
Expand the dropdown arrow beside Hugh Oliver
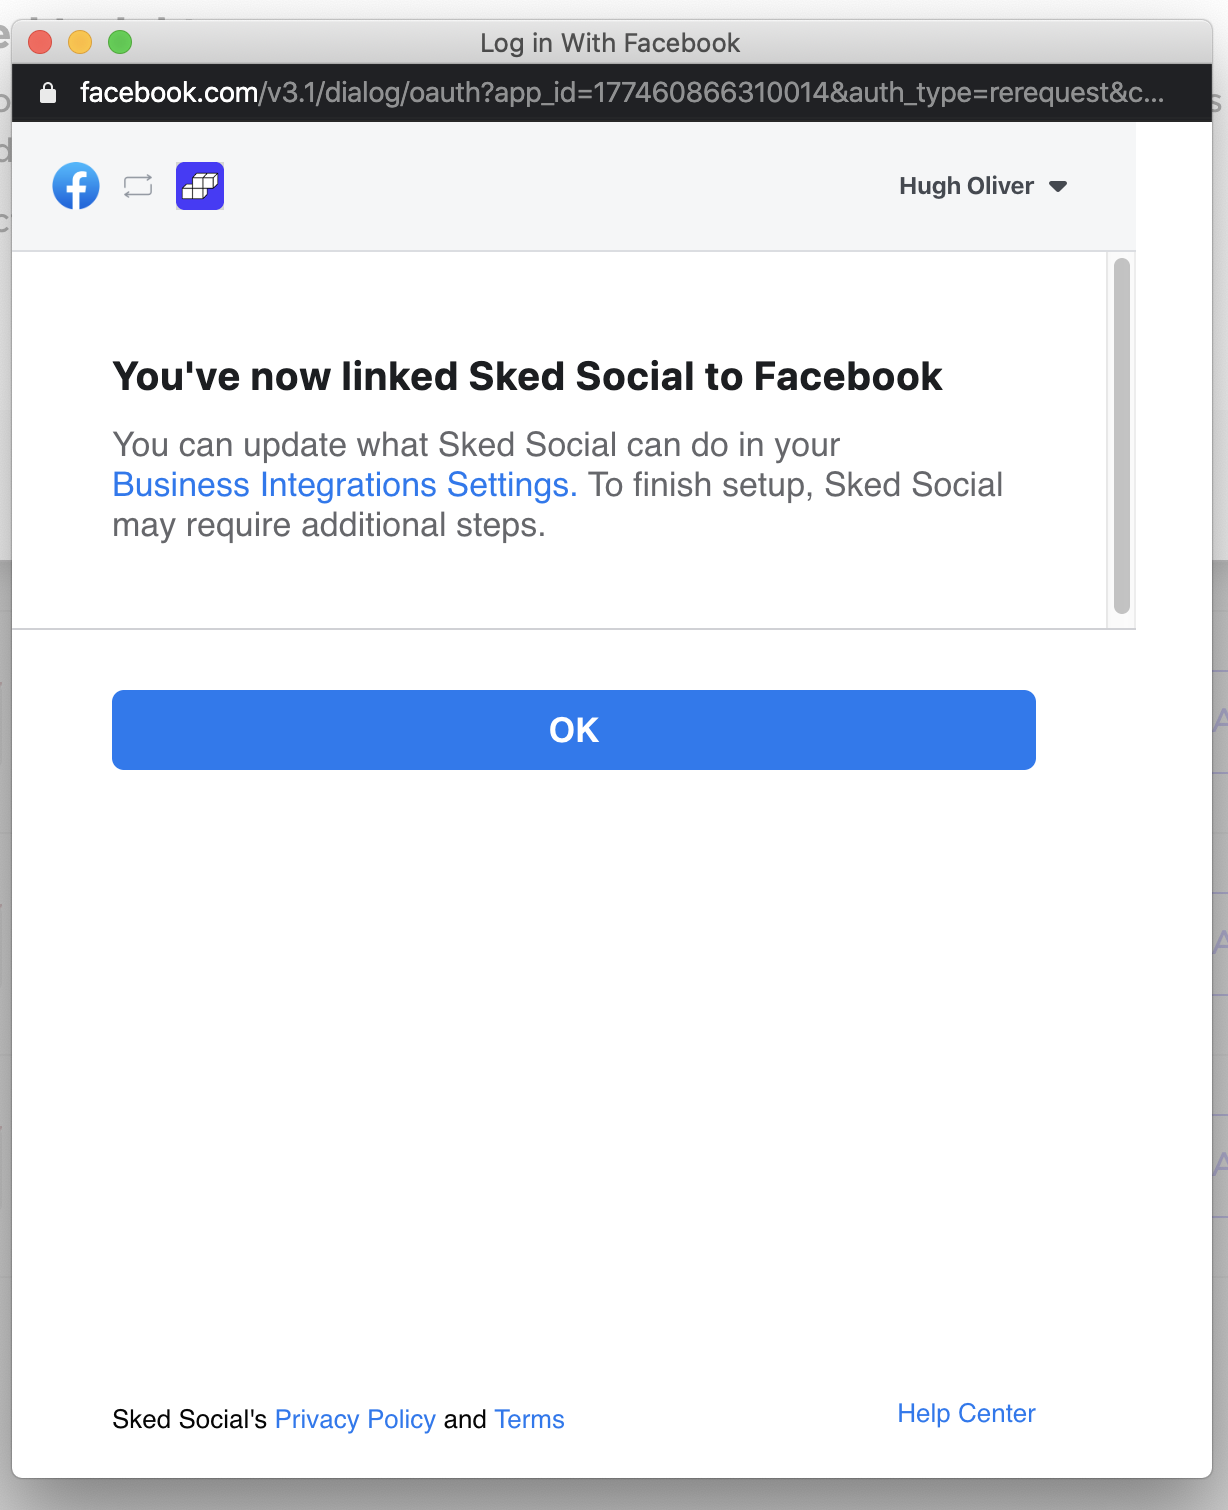(x=1058, y=187)
